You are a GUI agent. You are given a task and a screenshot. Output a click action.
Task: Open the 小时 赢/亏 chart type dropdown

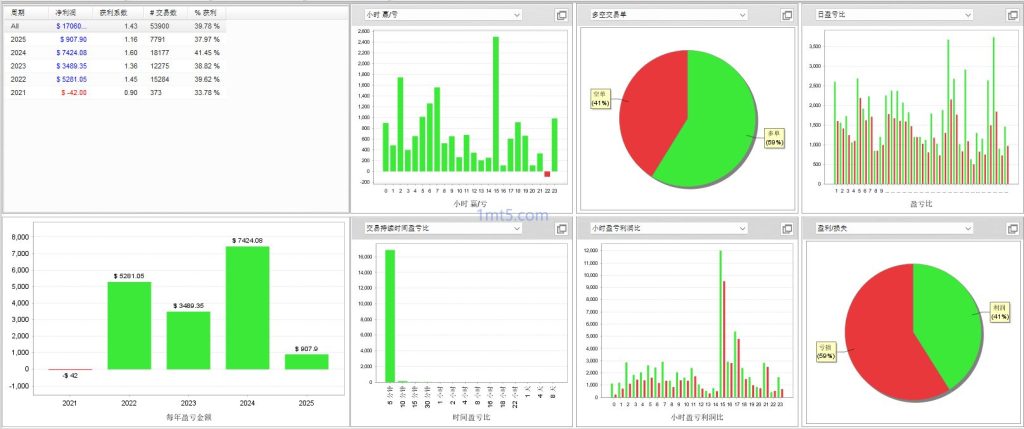coord(516,15)
